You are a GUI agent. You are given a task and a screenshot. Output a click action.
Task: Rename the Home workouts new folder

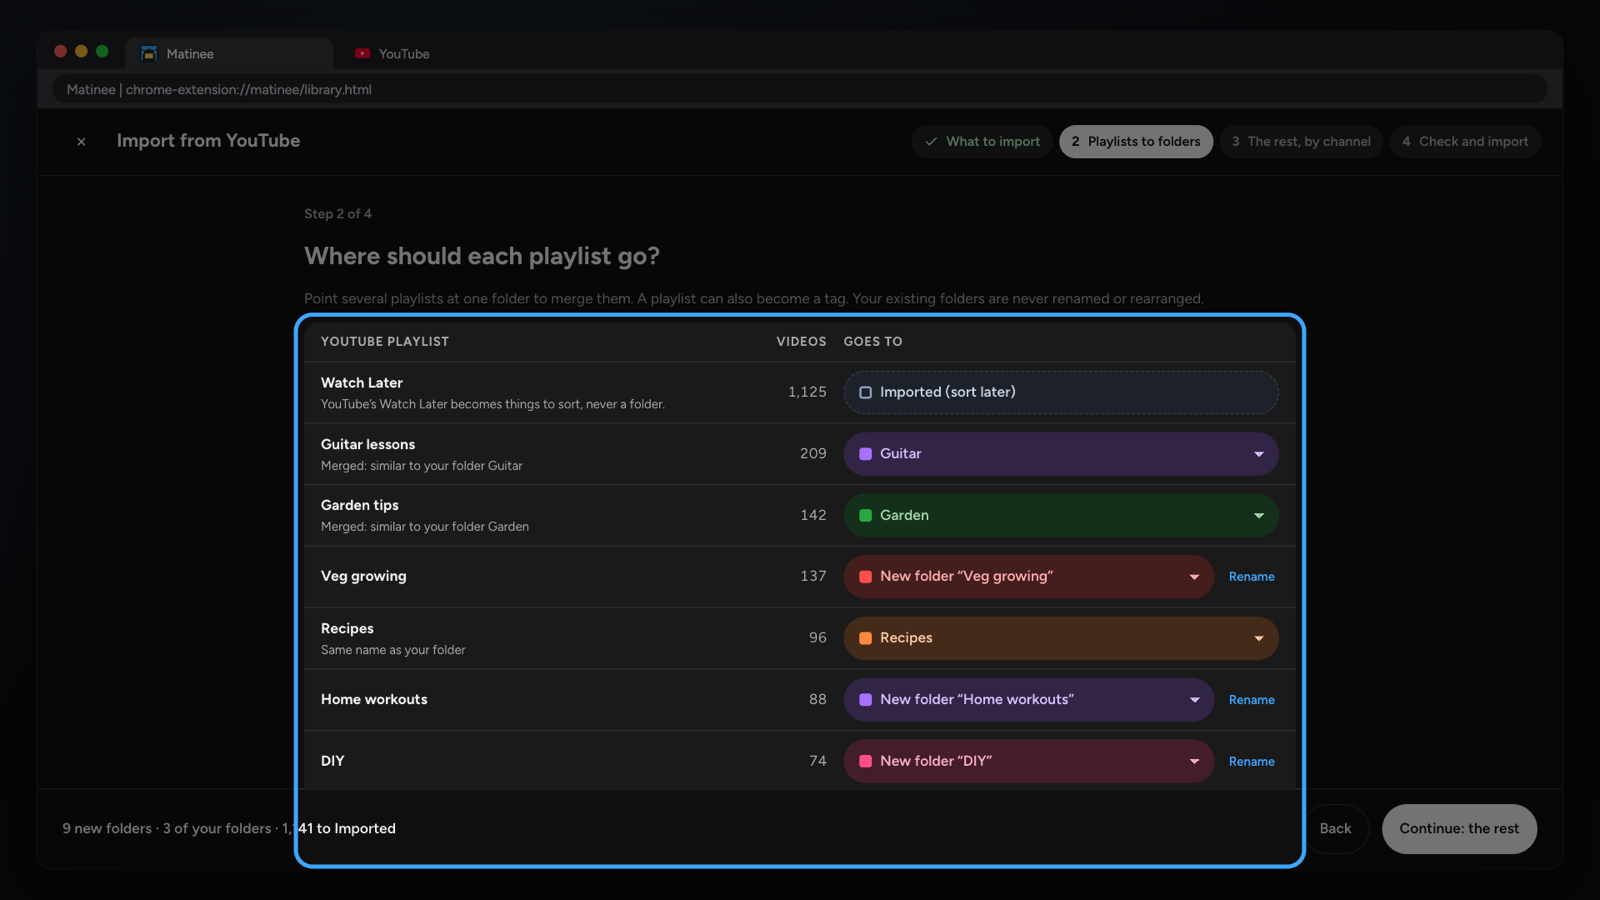pos(1251,700)
